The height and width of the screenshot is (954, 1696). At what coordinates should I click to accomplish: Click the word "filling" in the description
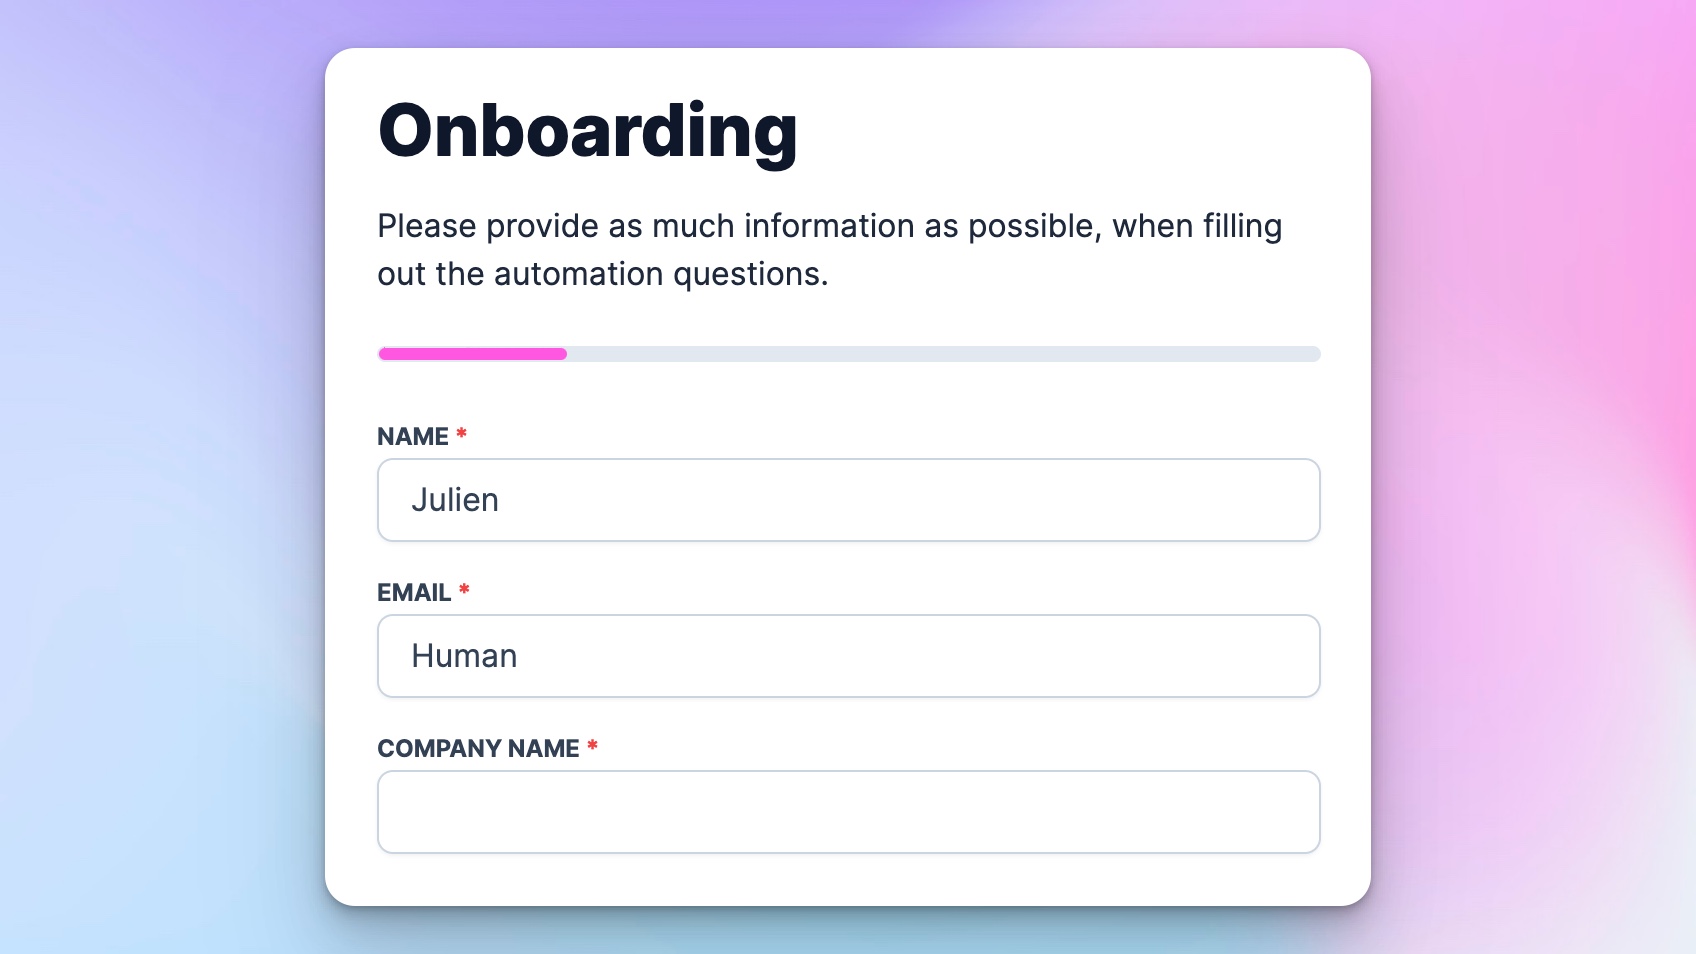point(1242,227)
